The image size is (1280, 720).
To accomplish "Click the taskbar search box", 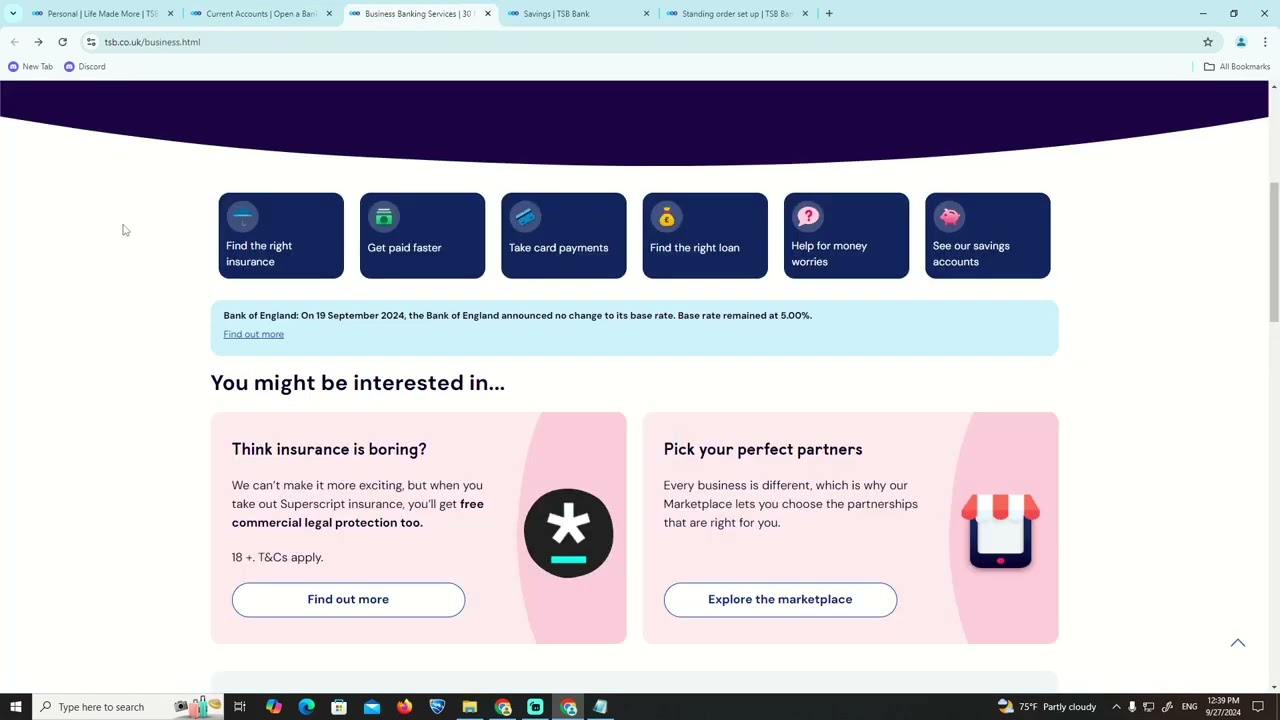I will coord(128,707).
